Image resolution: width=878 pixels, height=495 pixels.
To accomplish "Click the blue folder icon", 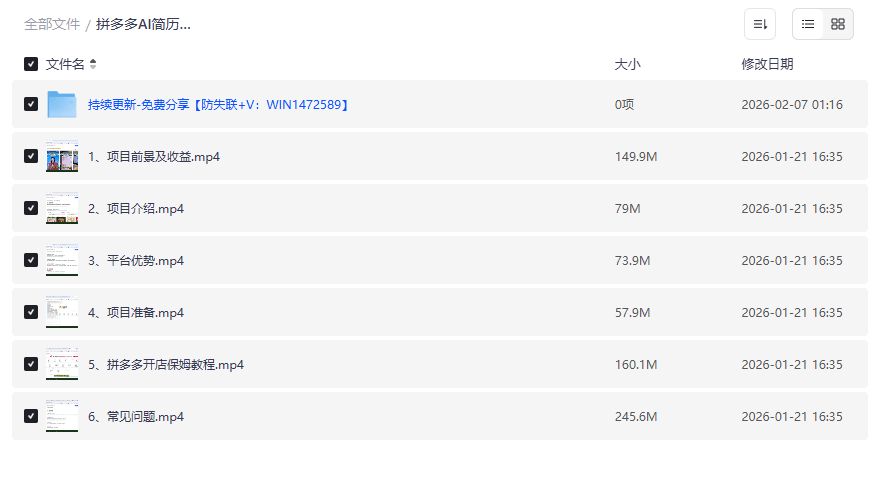I will click(62, 104).
